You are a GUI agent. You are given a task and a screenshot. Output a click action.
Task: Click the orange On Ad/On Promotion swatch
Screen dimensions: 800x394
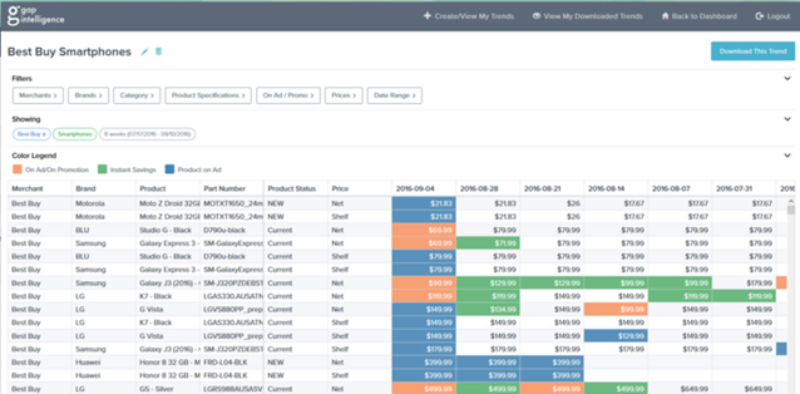pos(17,169)
